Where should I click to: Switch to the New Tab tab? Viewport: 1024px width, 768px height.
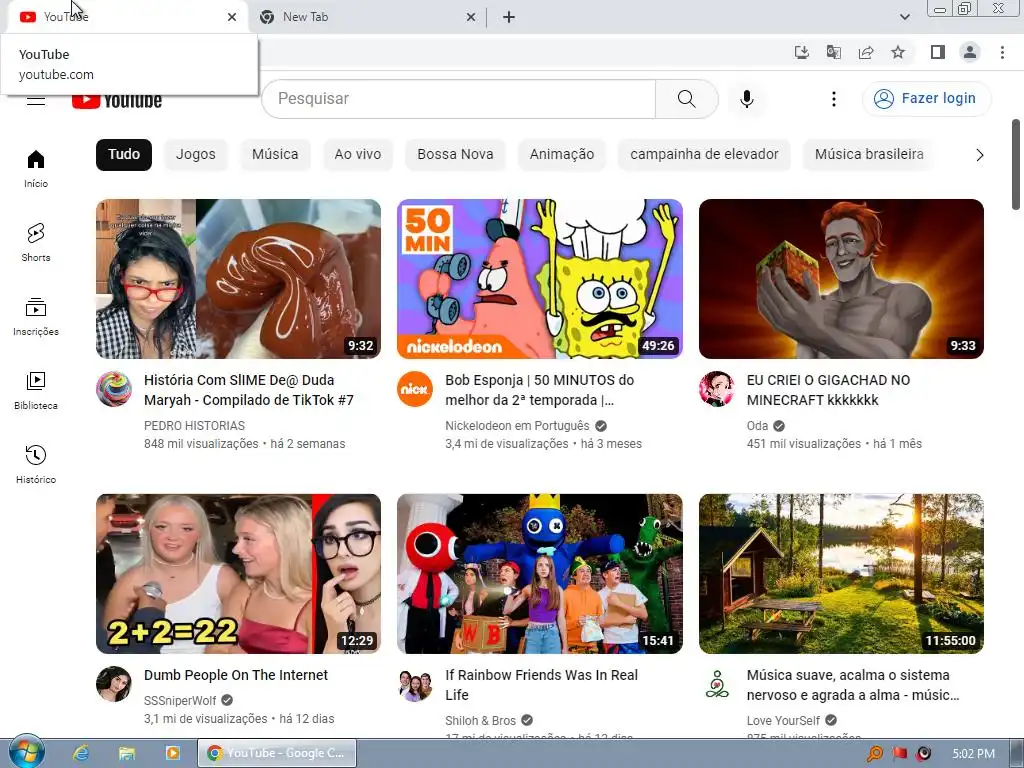(x=368, y=17)
